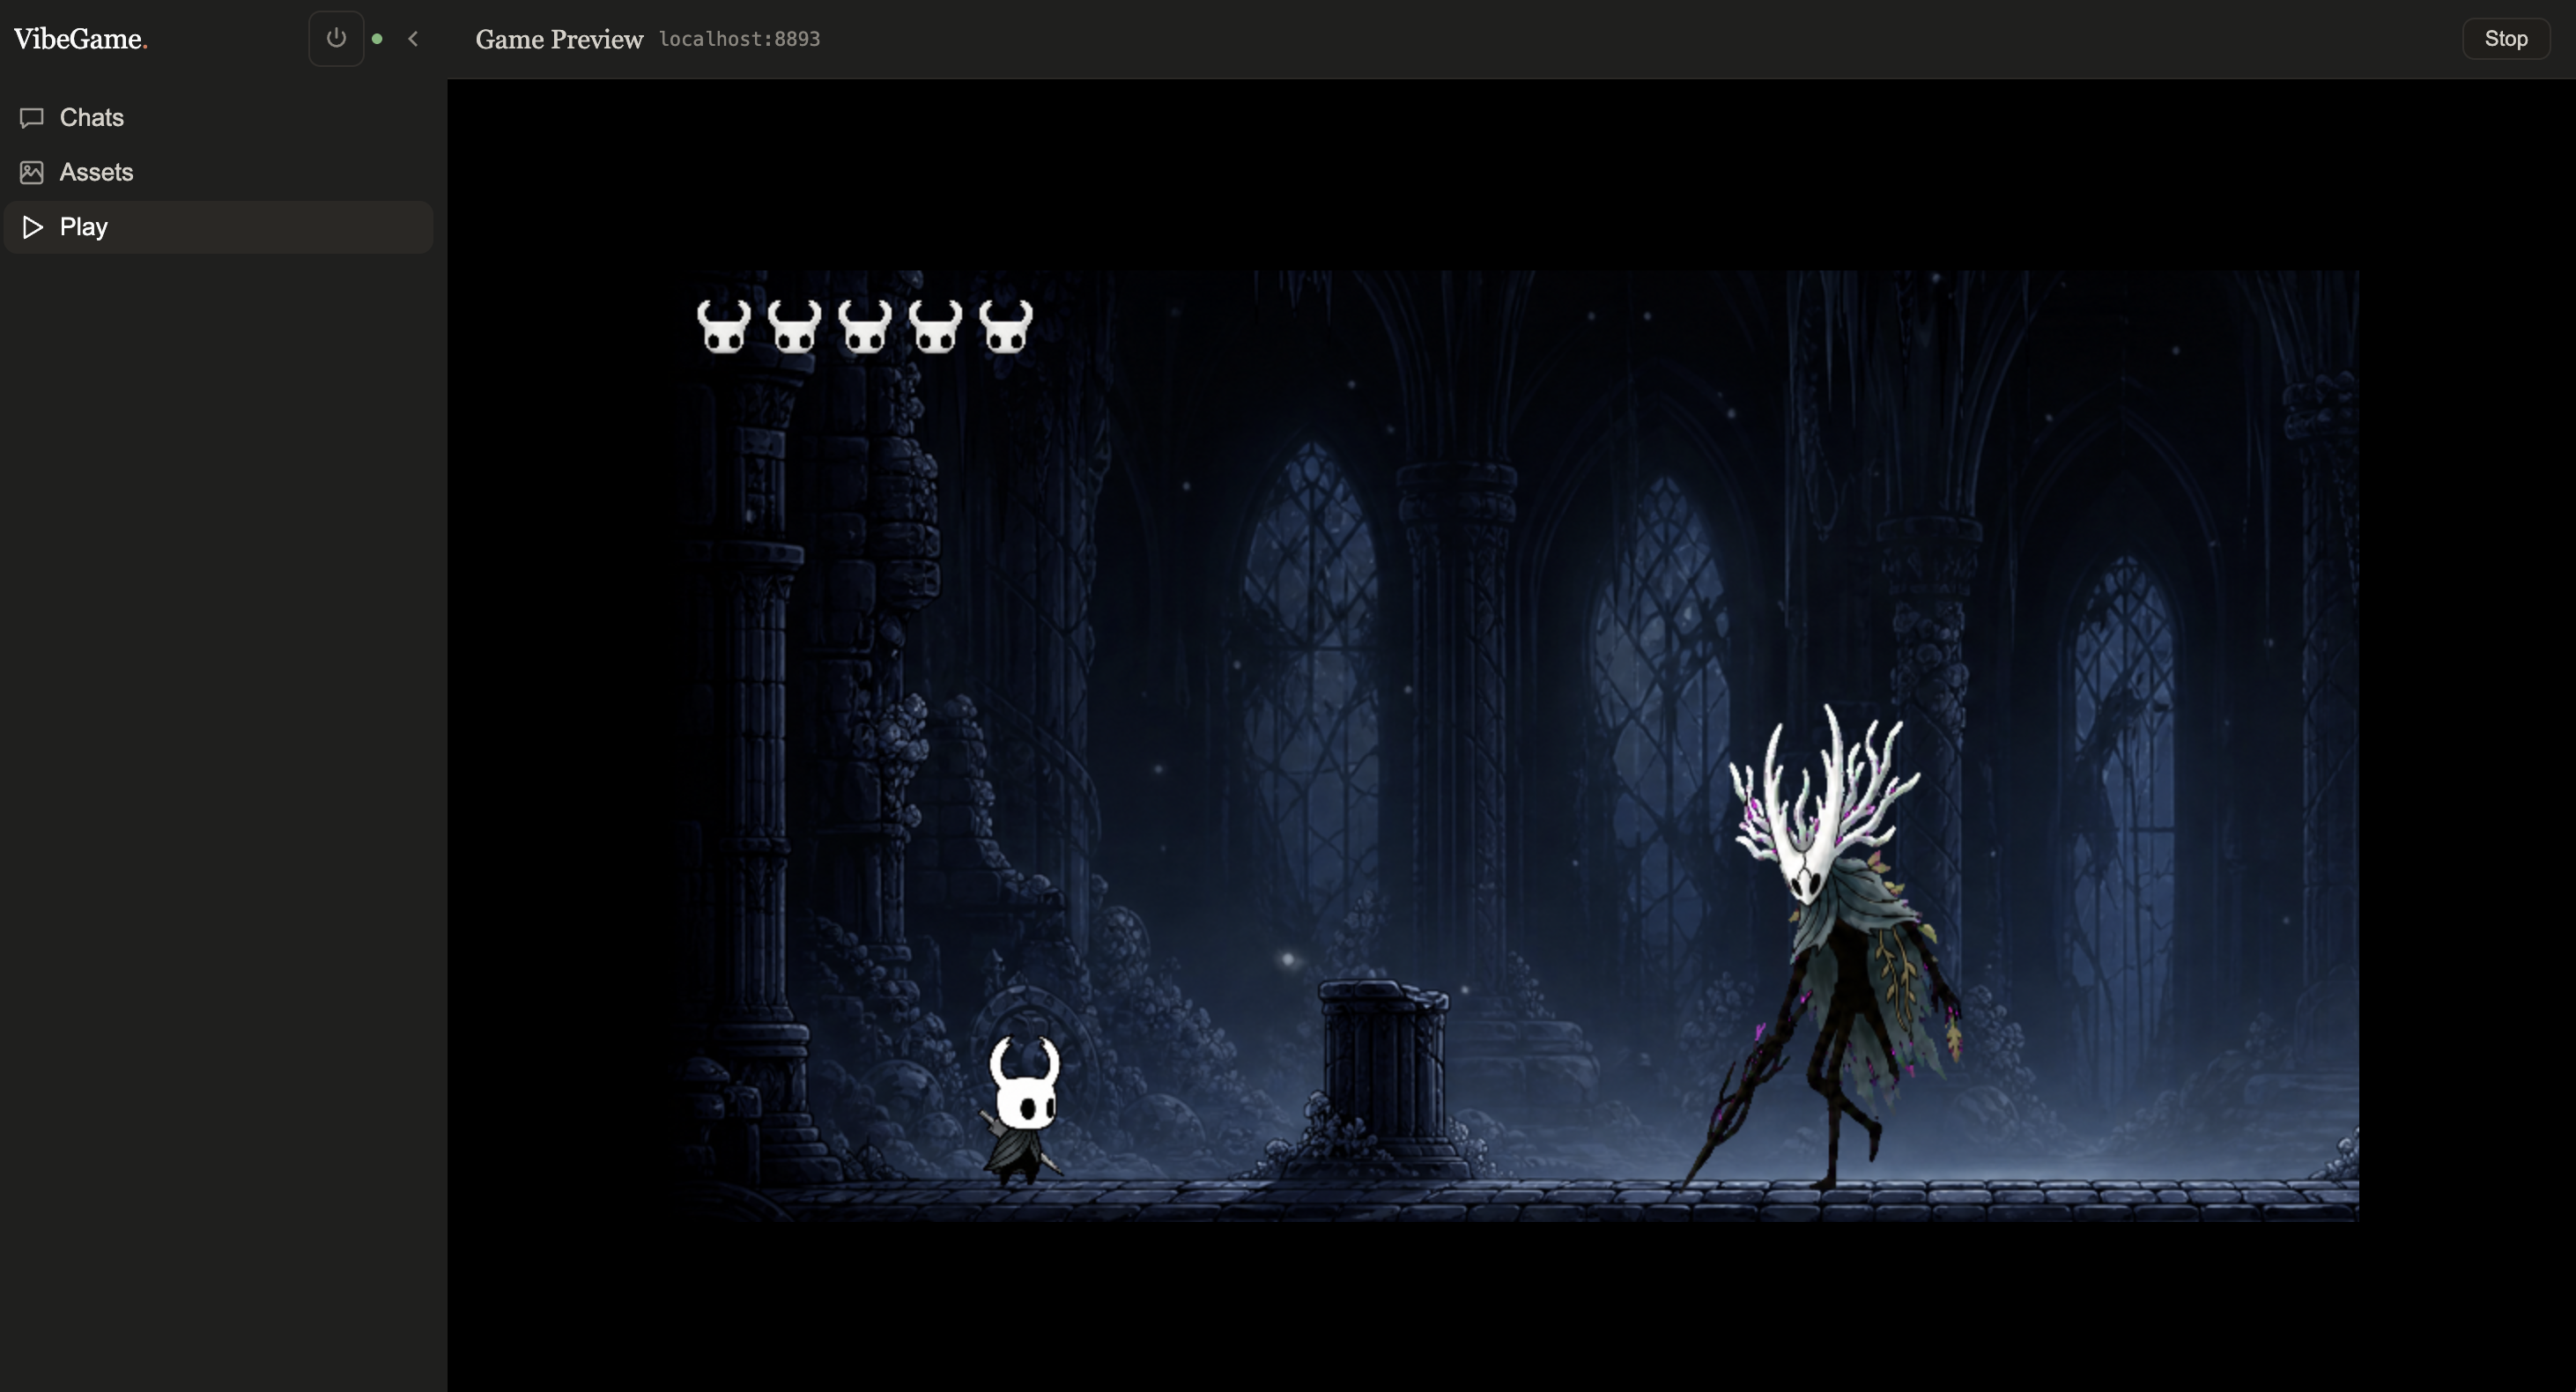The width and height of the screenshot is (2576, 1392).
Task: Click the power button icon
Action: coord(336,38)
